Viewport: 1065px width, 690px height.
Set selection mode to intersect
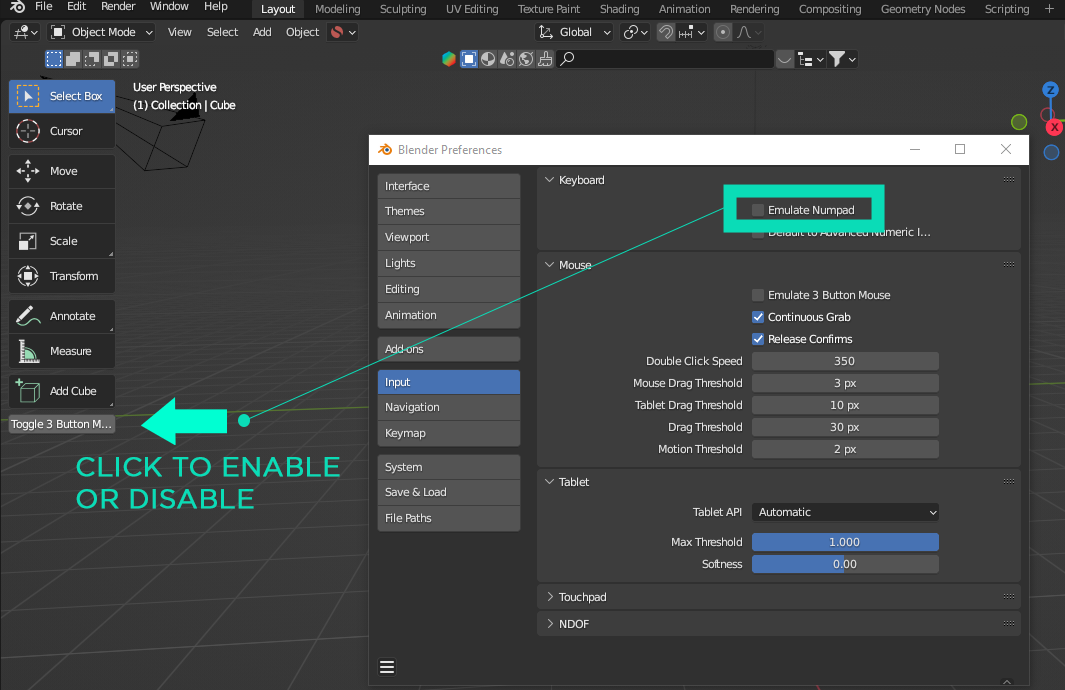(x=130, y=59)
